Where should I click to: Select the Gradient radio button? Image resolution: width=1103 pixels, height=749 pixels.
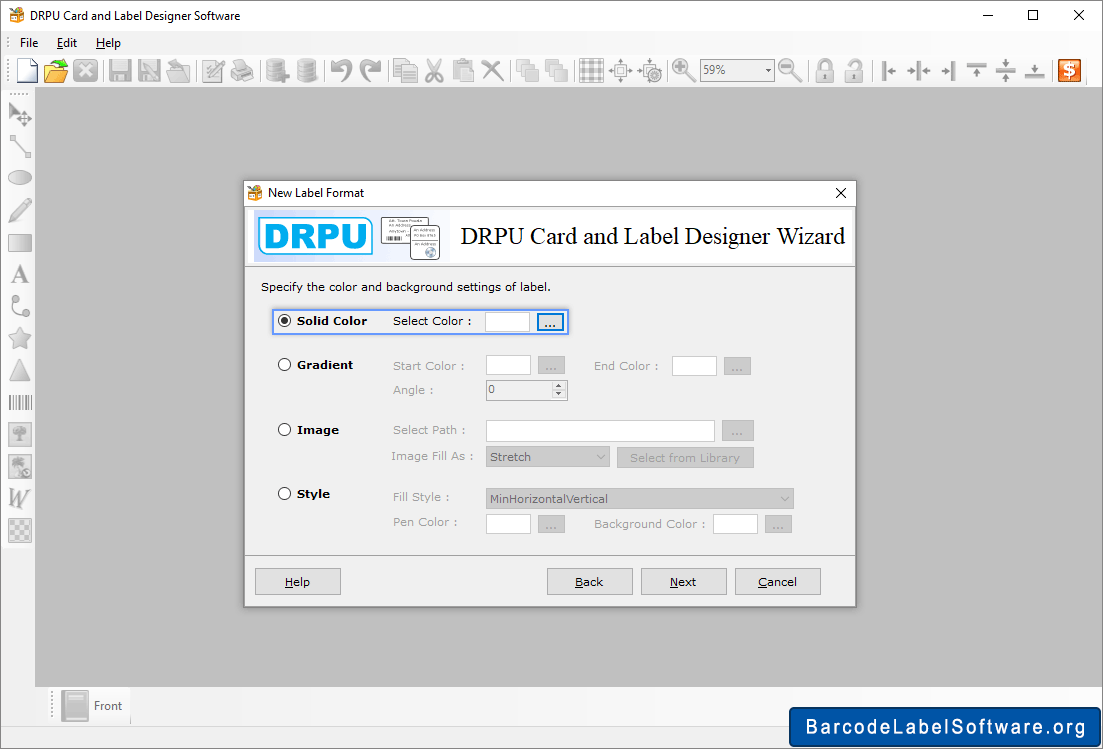(x=284, y=364)
